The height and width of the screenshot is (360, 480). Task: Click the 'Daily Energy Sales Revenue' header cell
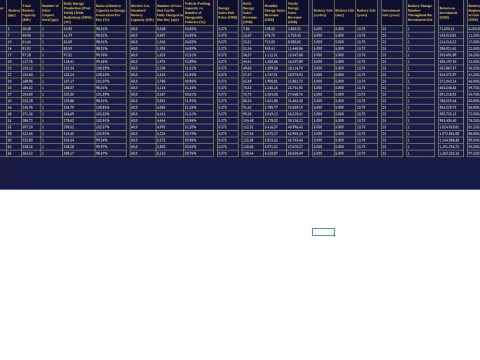252,13
